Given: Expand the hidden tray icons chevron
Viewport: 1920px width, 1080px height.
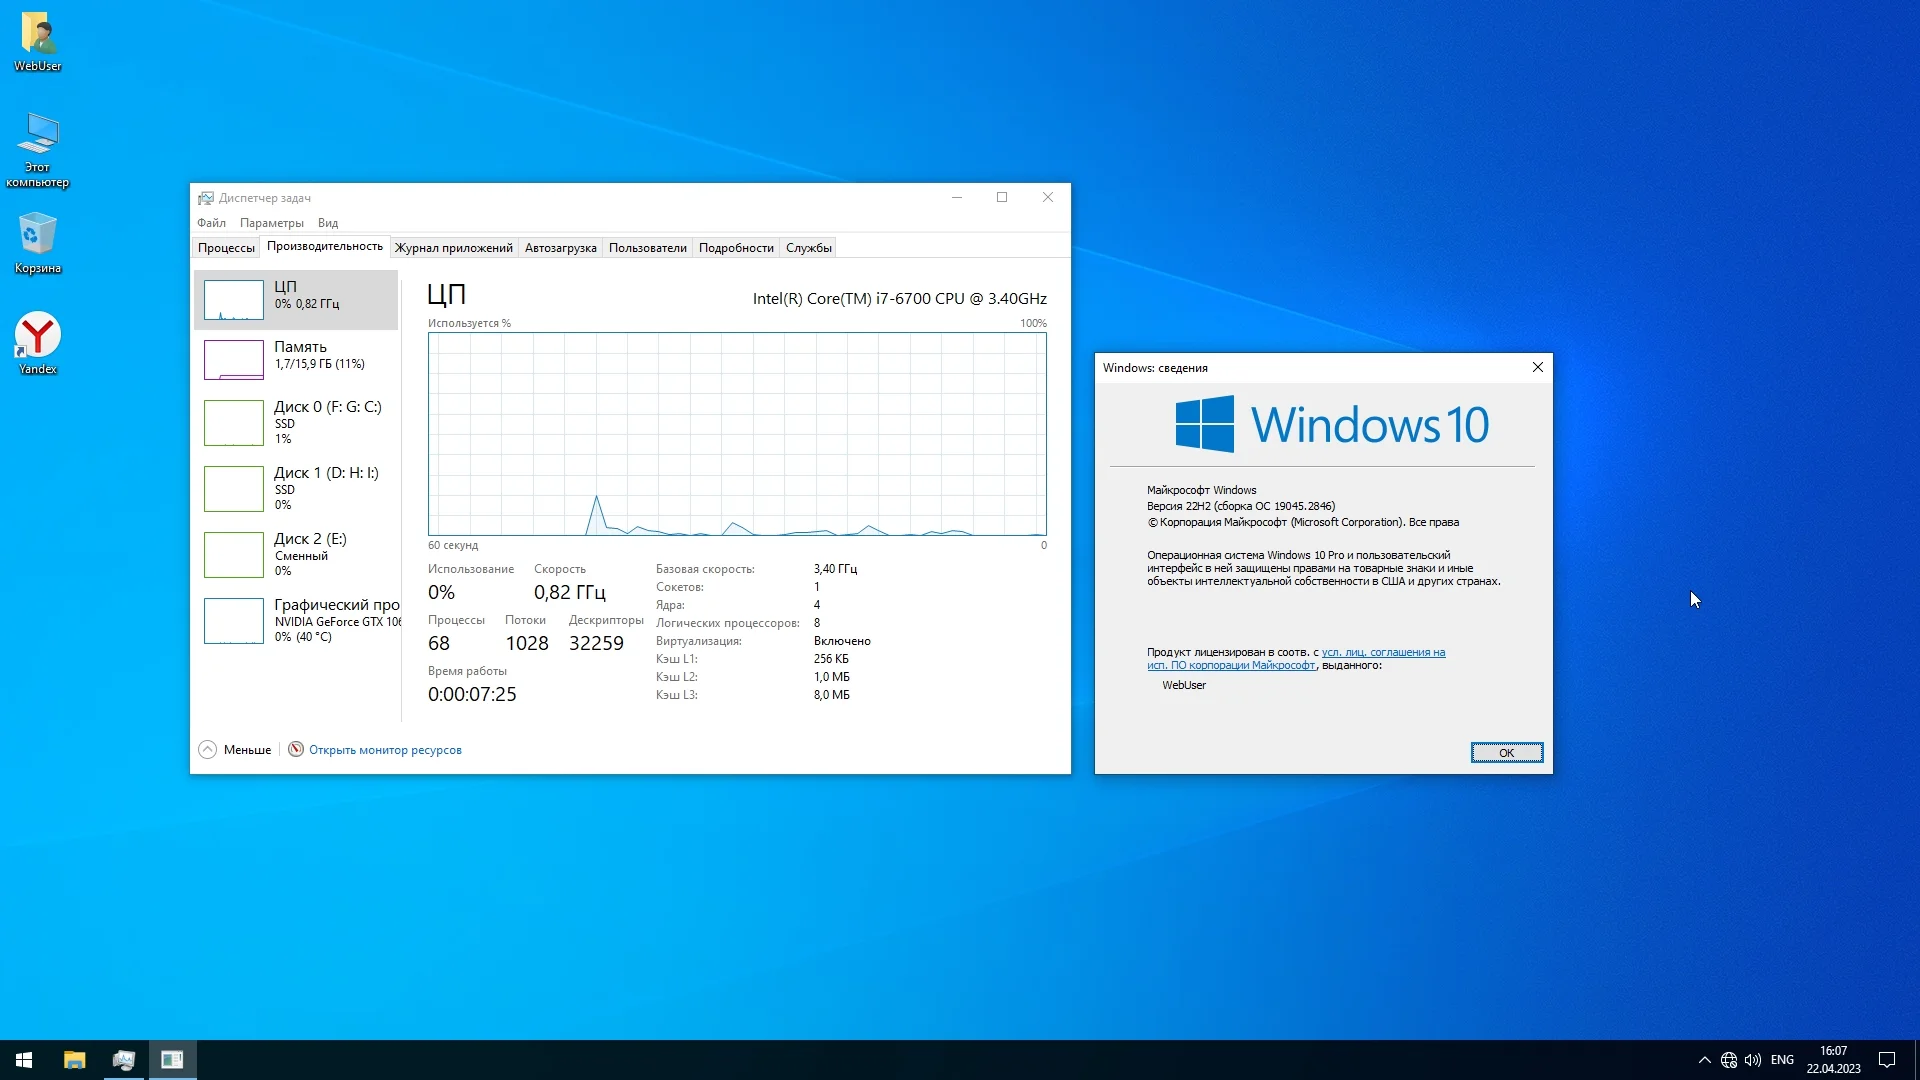Looking at the screenshot, I should coord(1704,1060).
